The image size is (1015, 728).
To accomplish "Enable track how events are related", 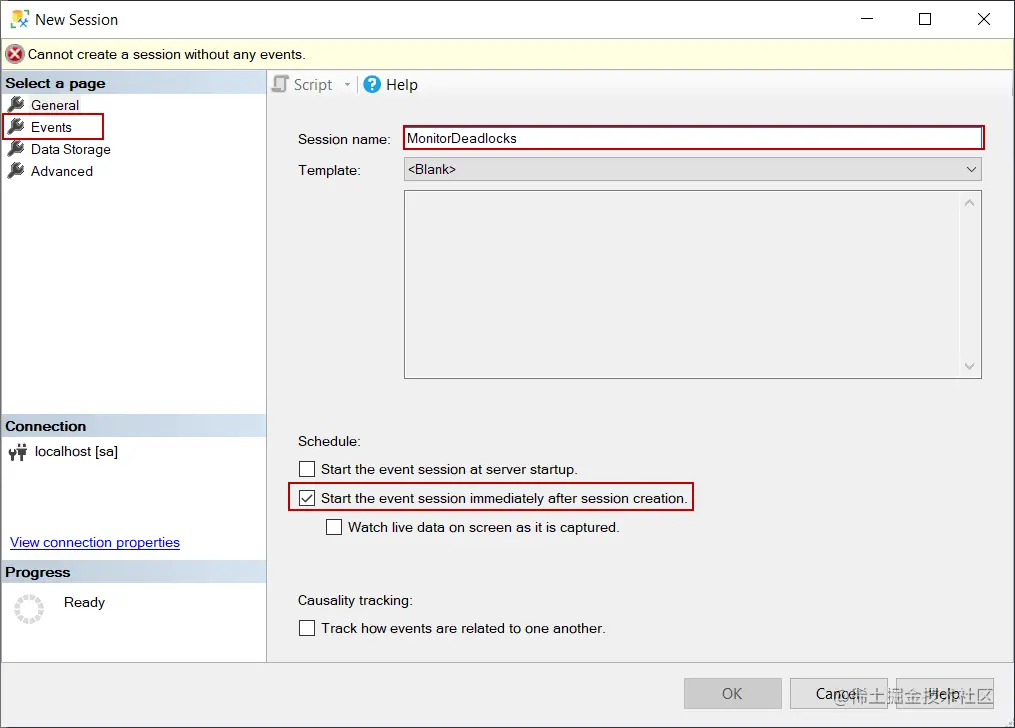I will click(x=307, y=628).
